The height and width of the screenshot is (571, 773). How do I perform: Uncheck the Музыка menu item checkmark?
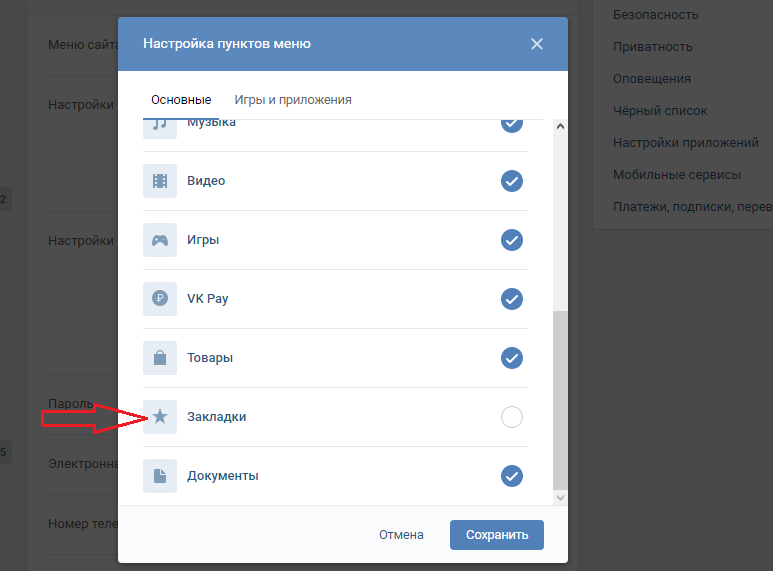(512, 125)
